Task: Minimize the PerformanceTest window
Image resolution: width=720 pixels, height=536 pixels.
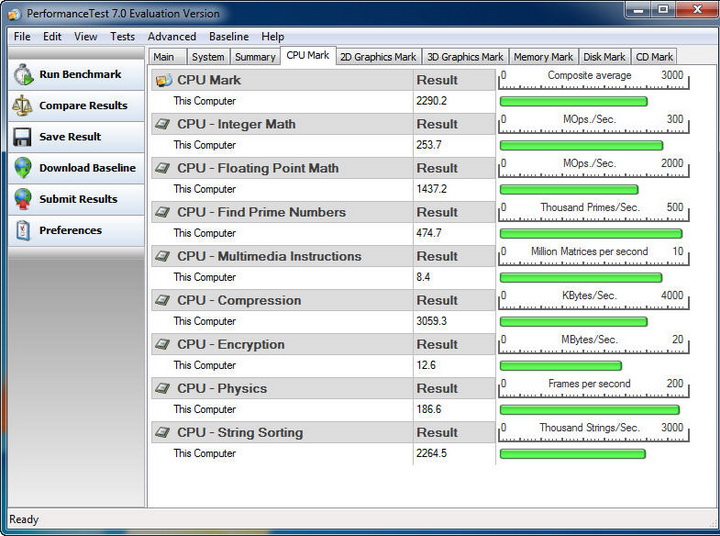Action: click(638, 9)
